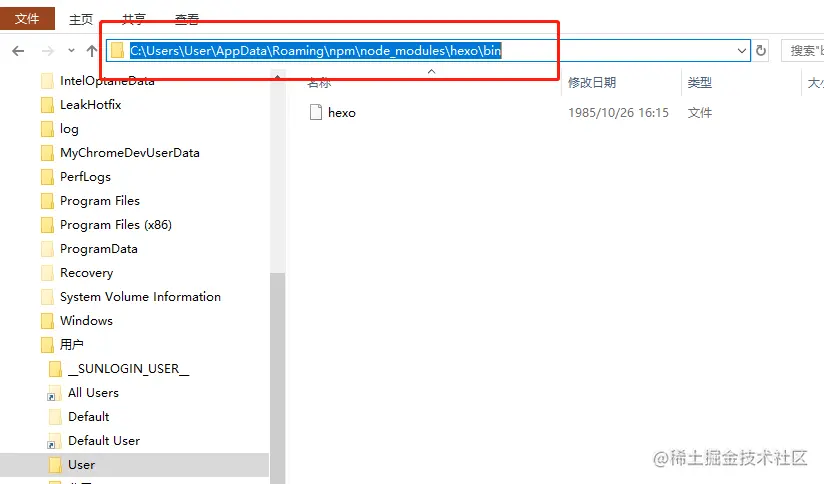Click the address bar path text
The width and height of the screenshot is (824, 484).
click(x=316, y=50)
